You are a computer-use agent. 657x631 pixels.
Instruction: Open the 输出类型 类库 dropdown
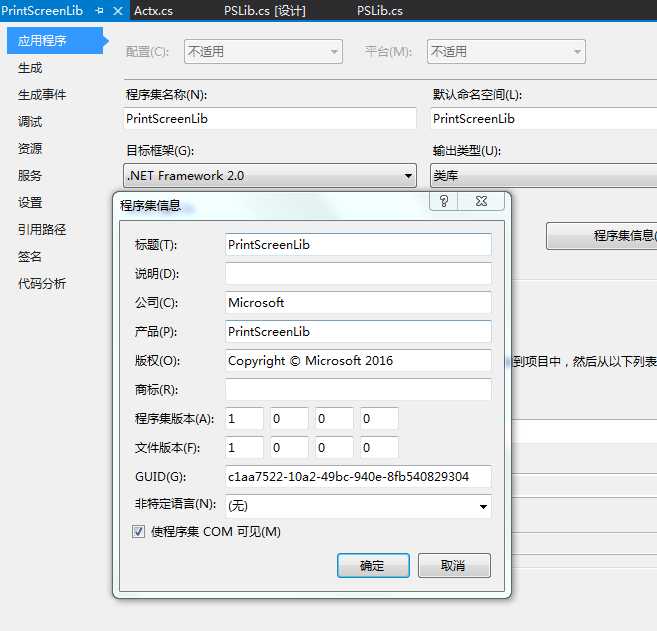pos(543,176)
